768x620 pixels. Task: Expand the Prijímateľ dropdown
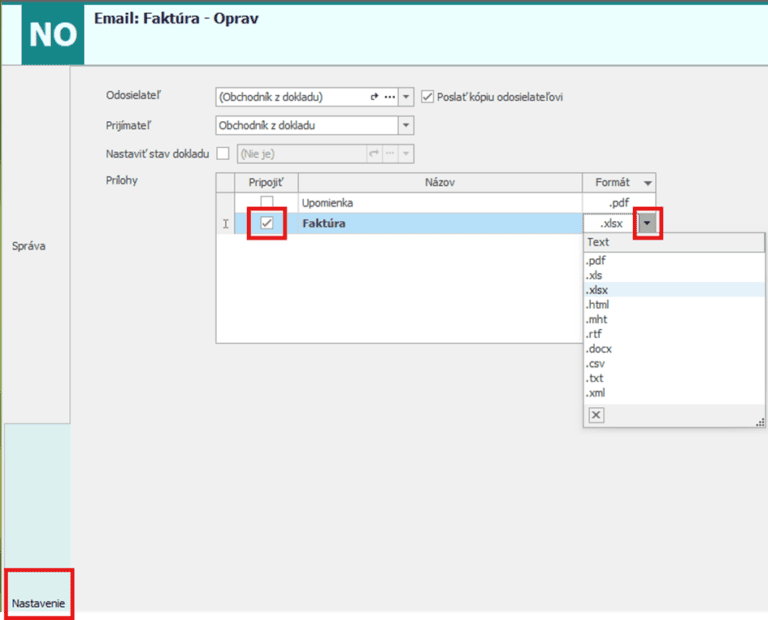405,126
